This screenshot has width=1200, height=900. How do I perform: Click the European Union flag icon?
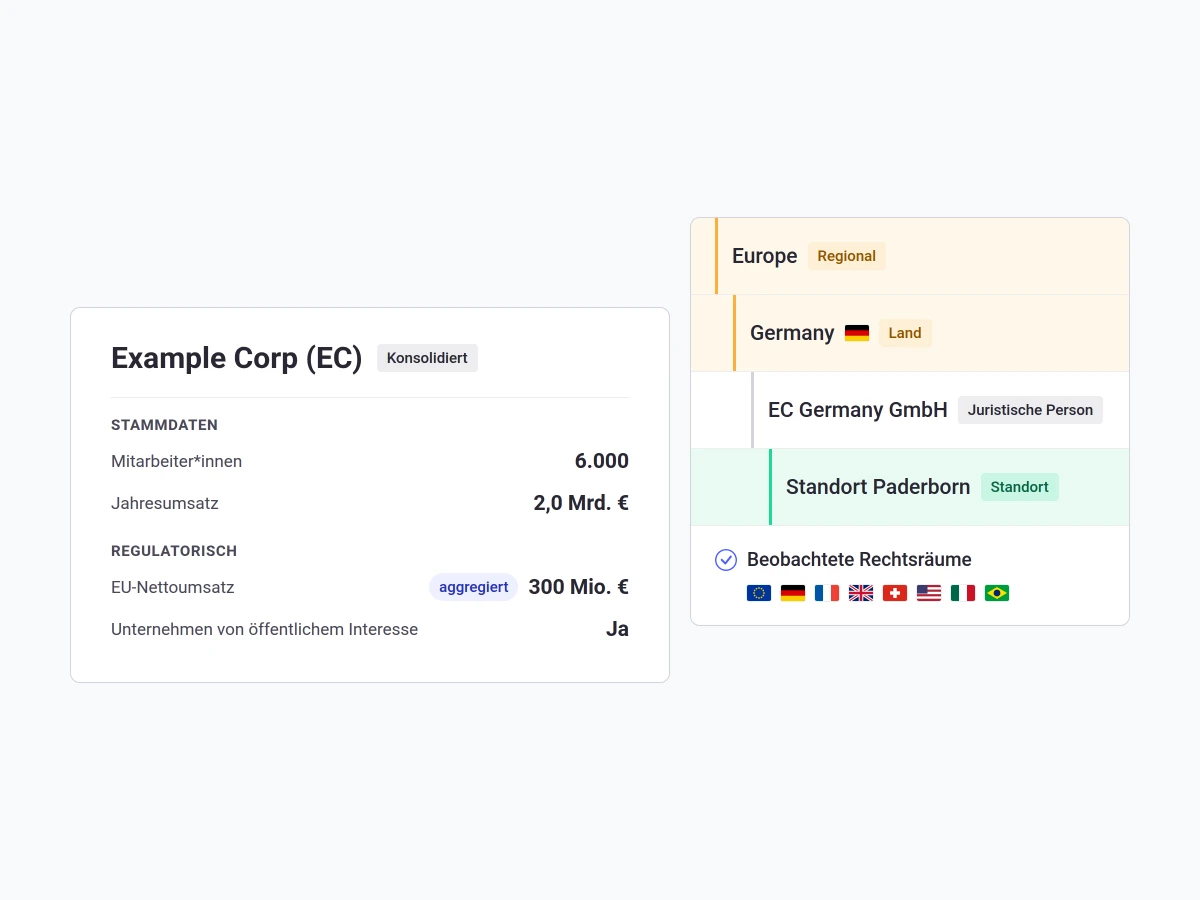click(759, 593)
